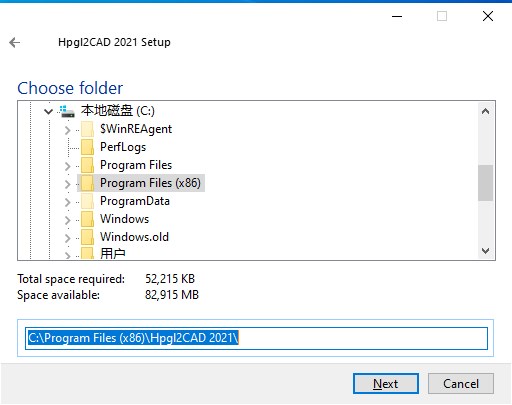512x405 pixels.
Task: Minimize the setup window
Action: [397, 16]
